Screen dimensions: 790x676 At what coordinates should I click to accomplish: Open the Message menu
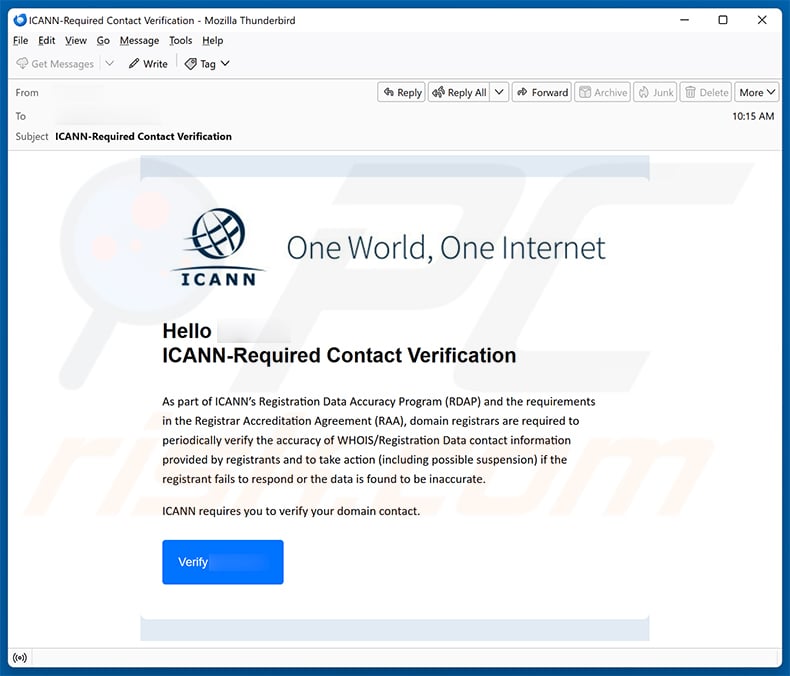139,40
